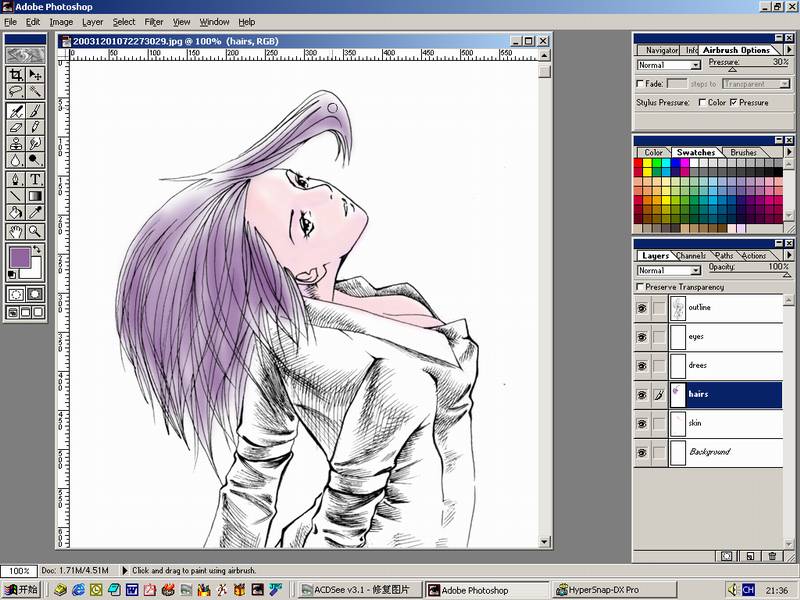This screenshot has width=800, height=600.
Task: Select the outline layer thumbnail
Action: (x=678, y=308)
